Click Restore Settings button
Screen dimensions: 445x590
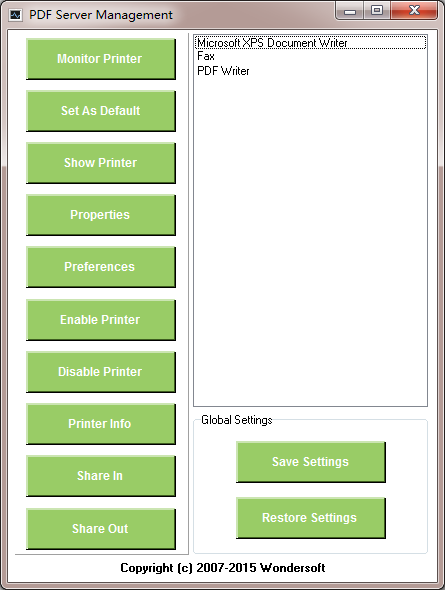[311, 518]
